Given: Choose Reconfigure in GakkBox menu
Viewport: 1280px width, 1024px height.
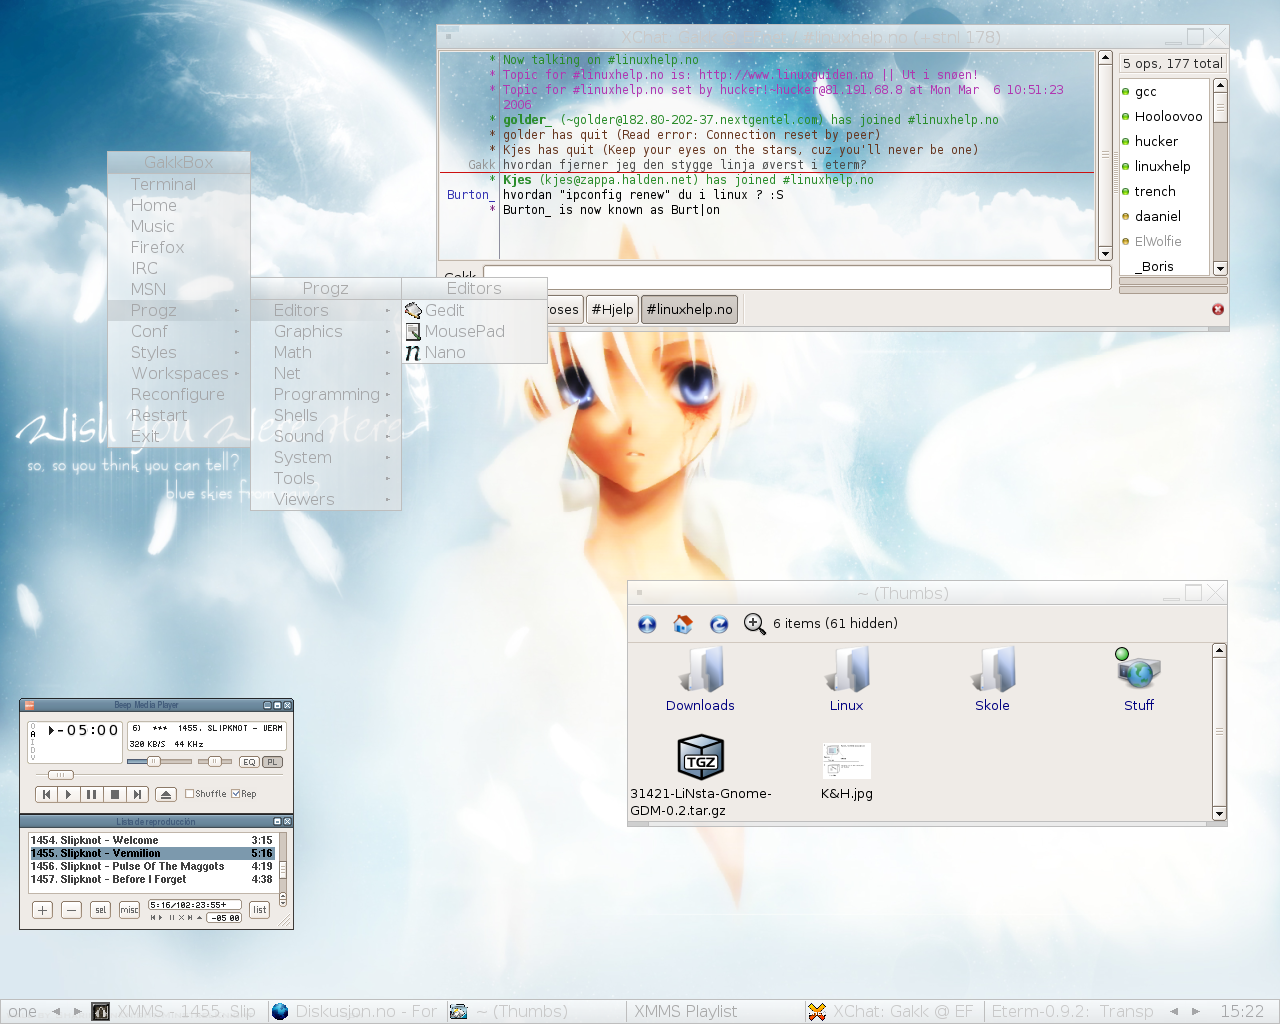Looking at the screenshot, I should (x=178, y=394).
